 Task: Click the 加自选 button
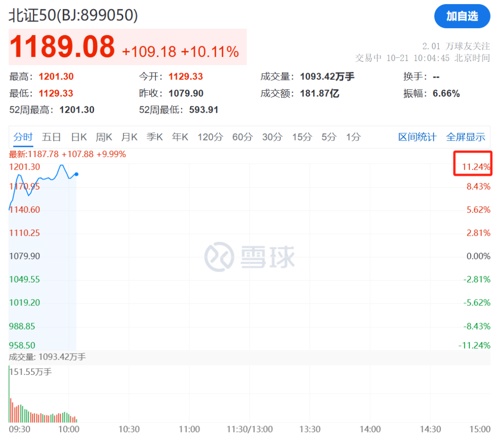[462, 16]
